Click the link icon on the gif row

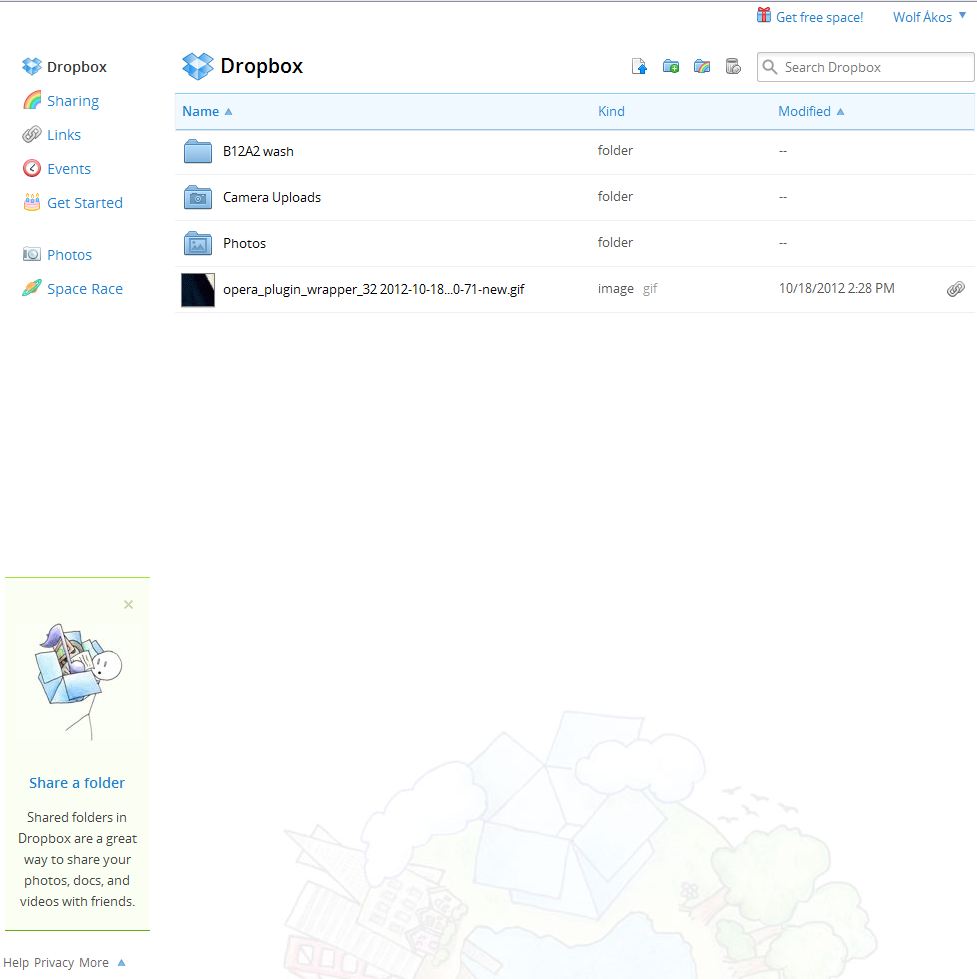(x=956, y=288)
